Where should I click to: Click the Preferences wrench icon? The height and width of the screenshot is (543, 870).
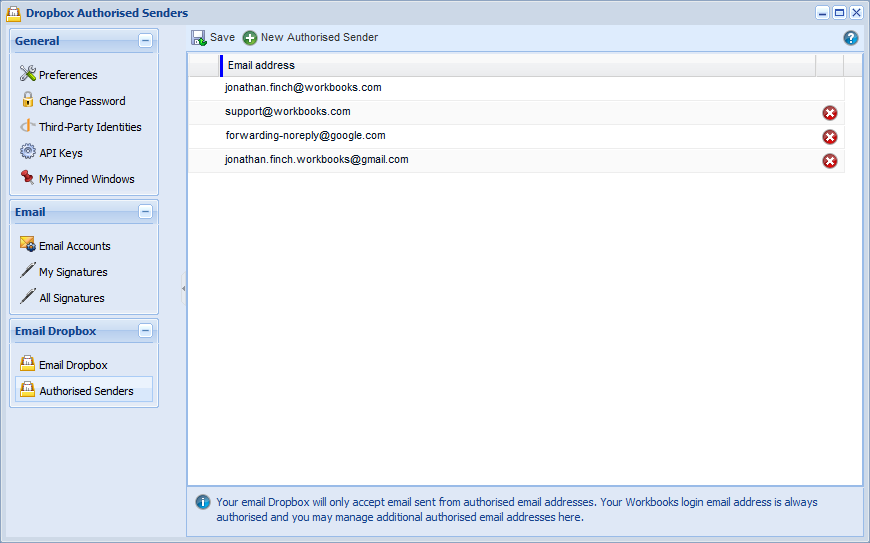pyautogui.click(x=28, y=73)
